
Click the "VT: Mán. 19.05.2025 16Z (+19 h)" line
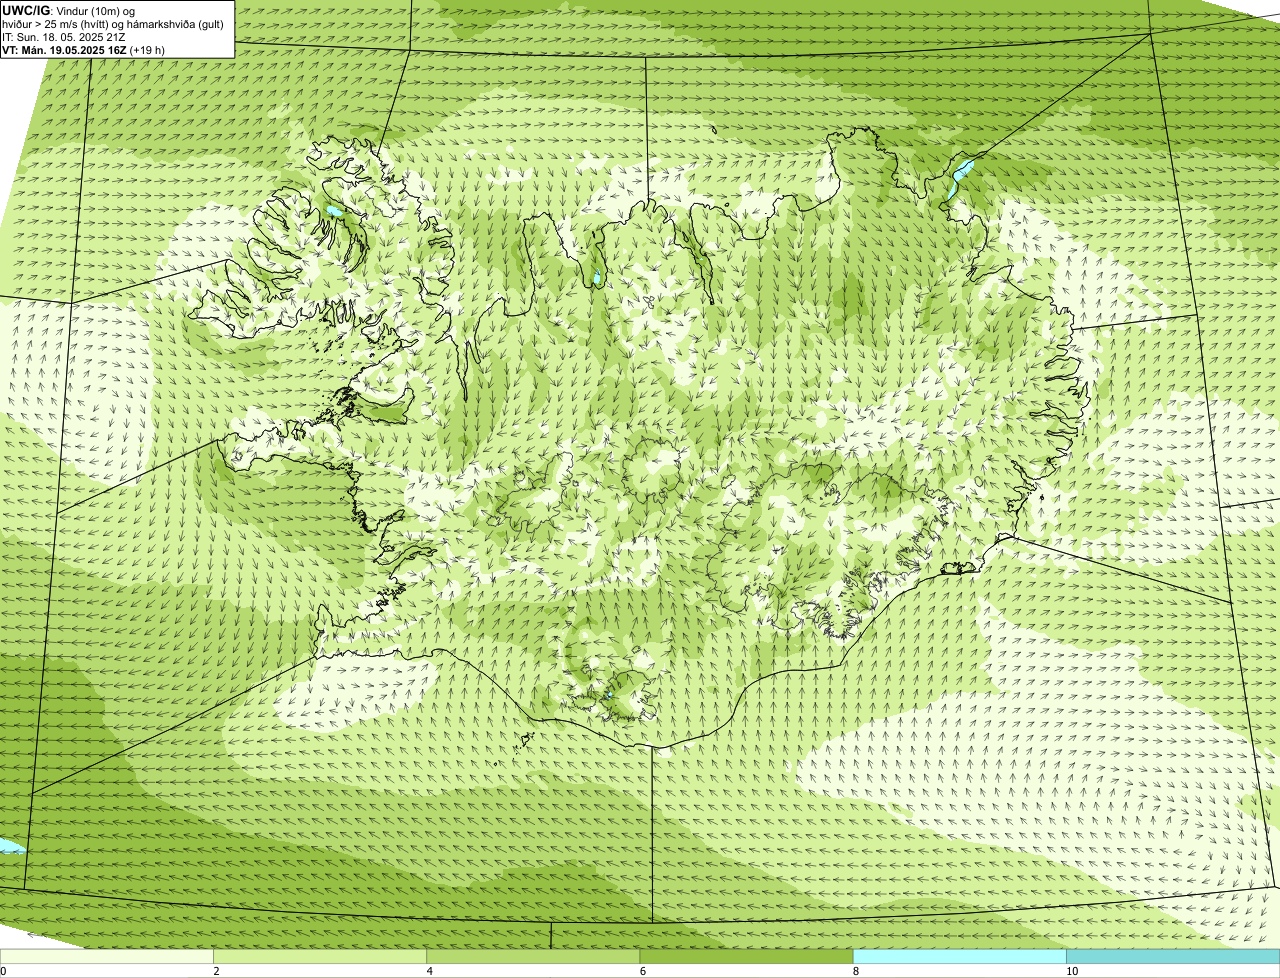point(84,50)
